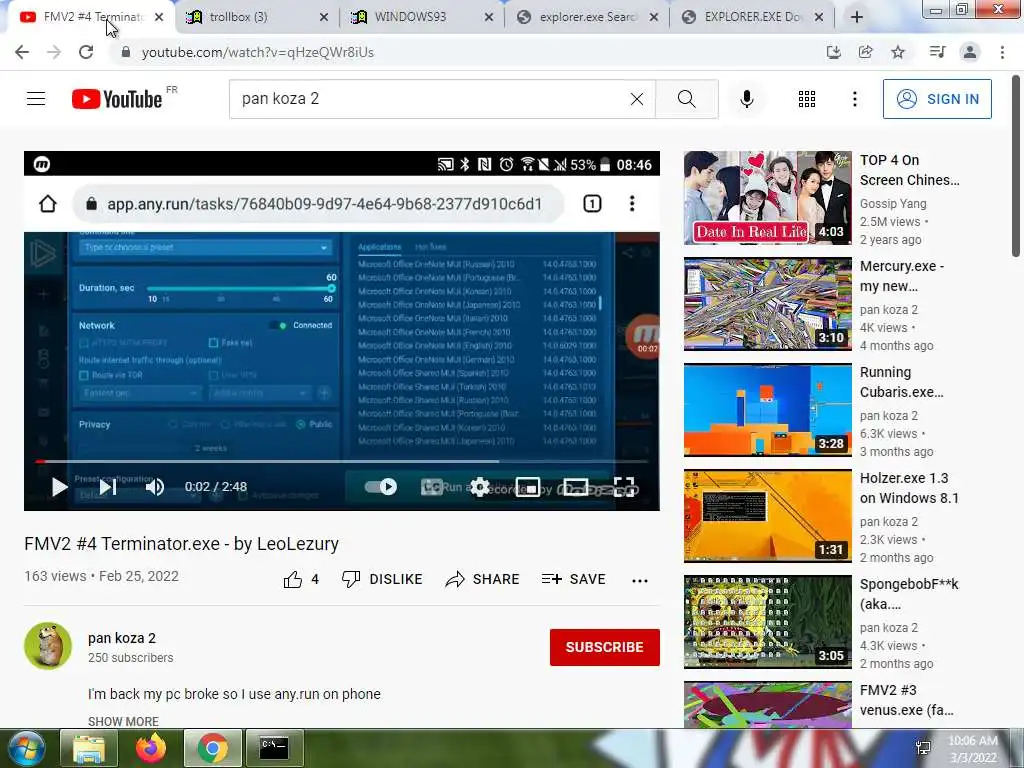Open Chrome three-dot menu
This screenshot has width=1024, height=768.
(x=1002, y=52)
